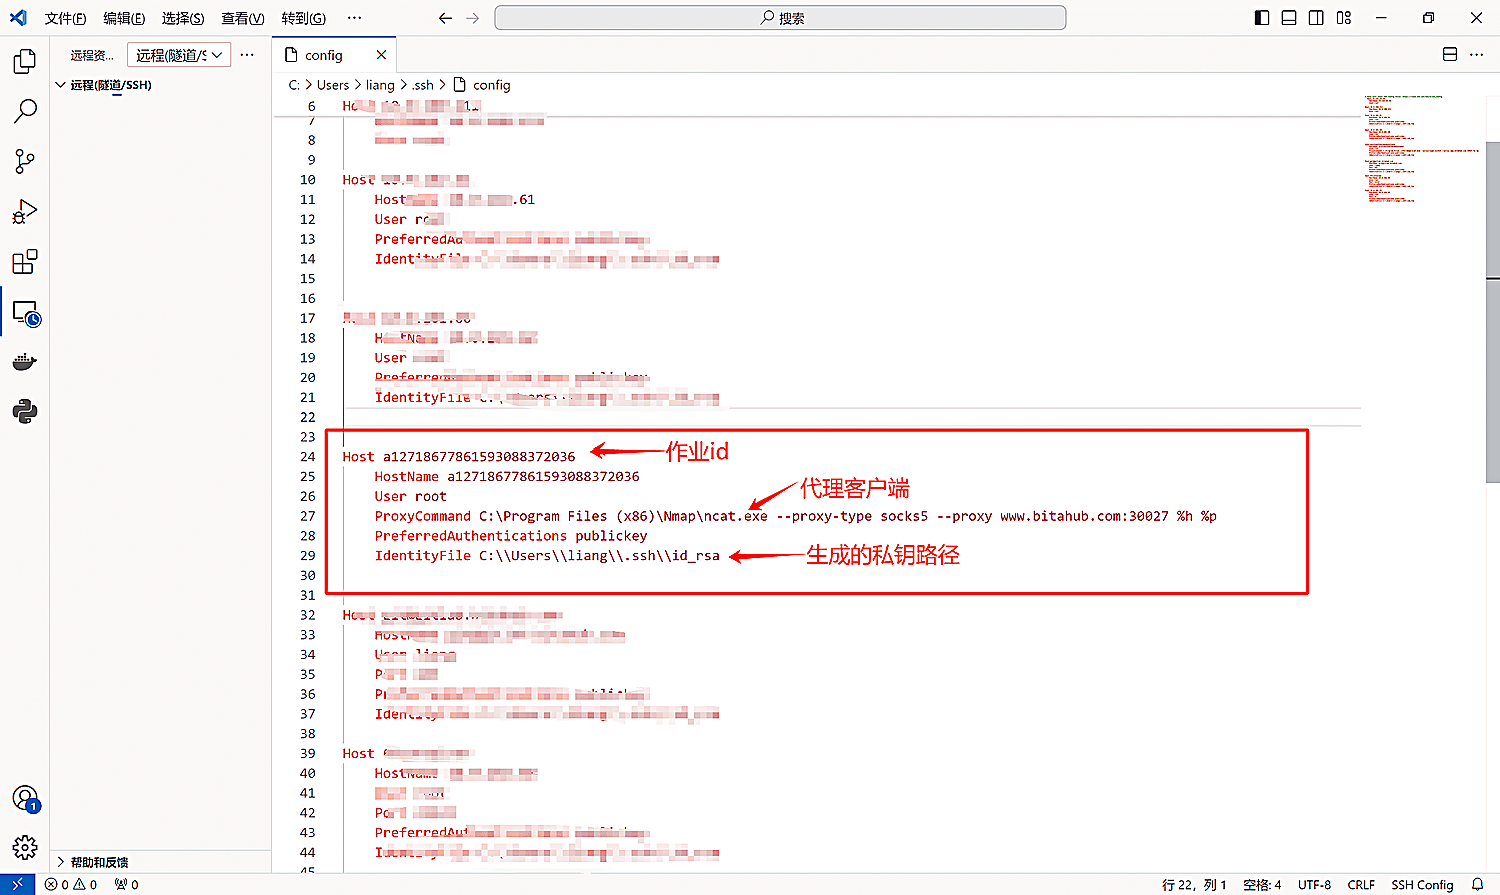This screenshot has height=895, width=1500.
Task: Split the editor to the right
Action: pyautogui.click(x=1450, y=55)
